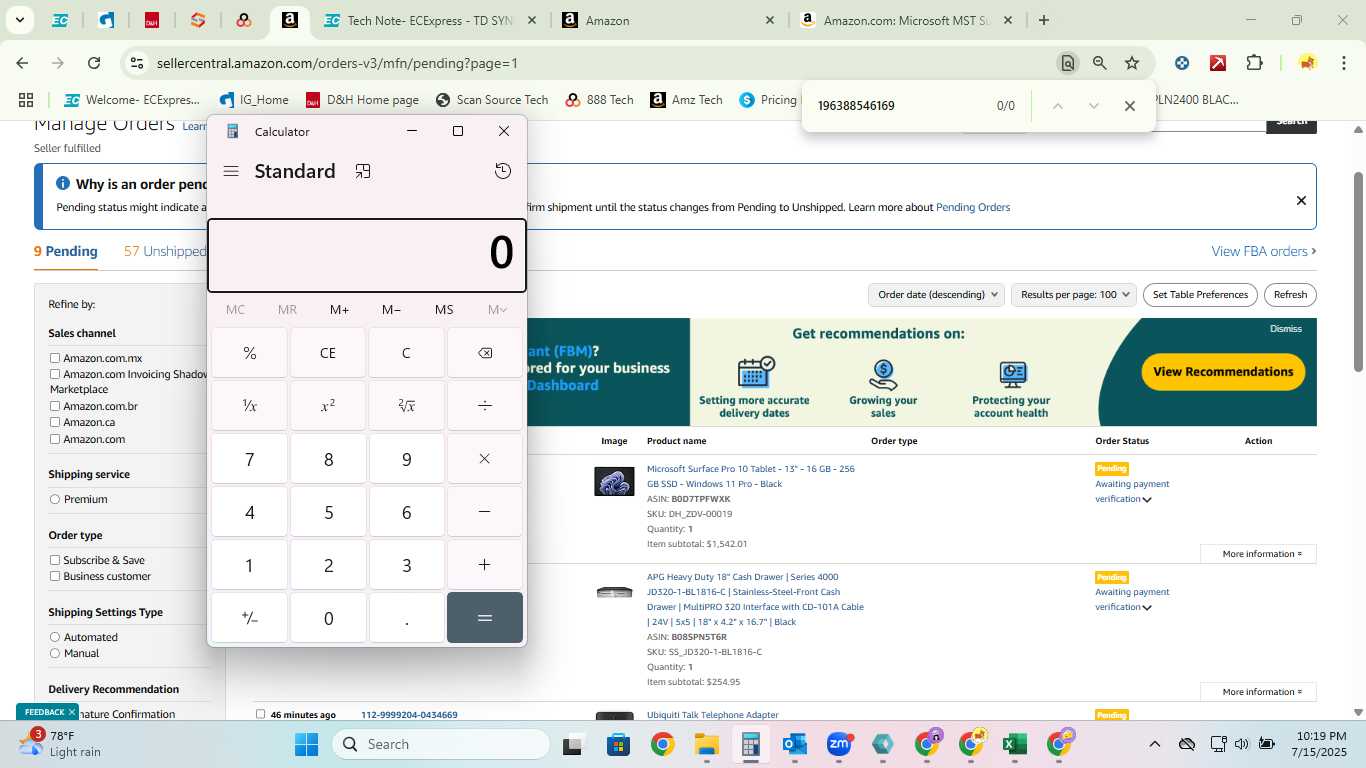Screen dimensions: 1366x768
Task: Click the reciprocal 1/x key
Action: [249, 405]
